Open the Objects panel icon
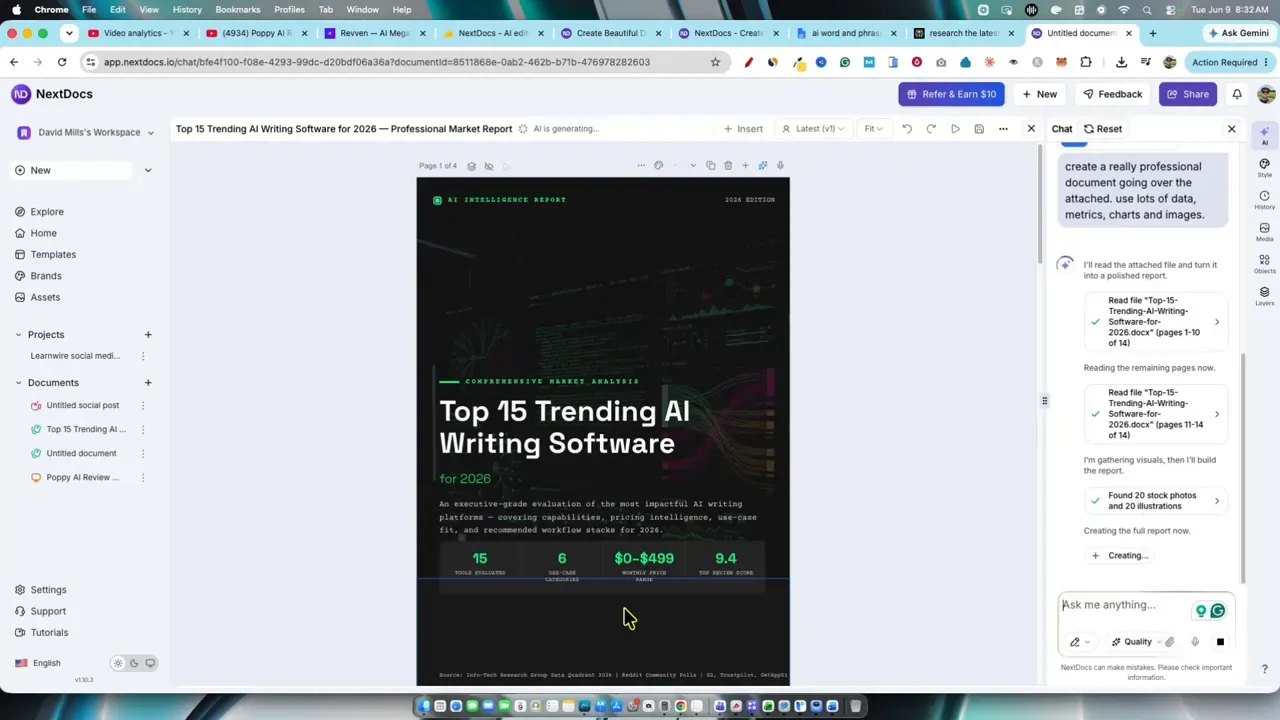This screenshot has width=1280, height=720. tap(1264, 264)
